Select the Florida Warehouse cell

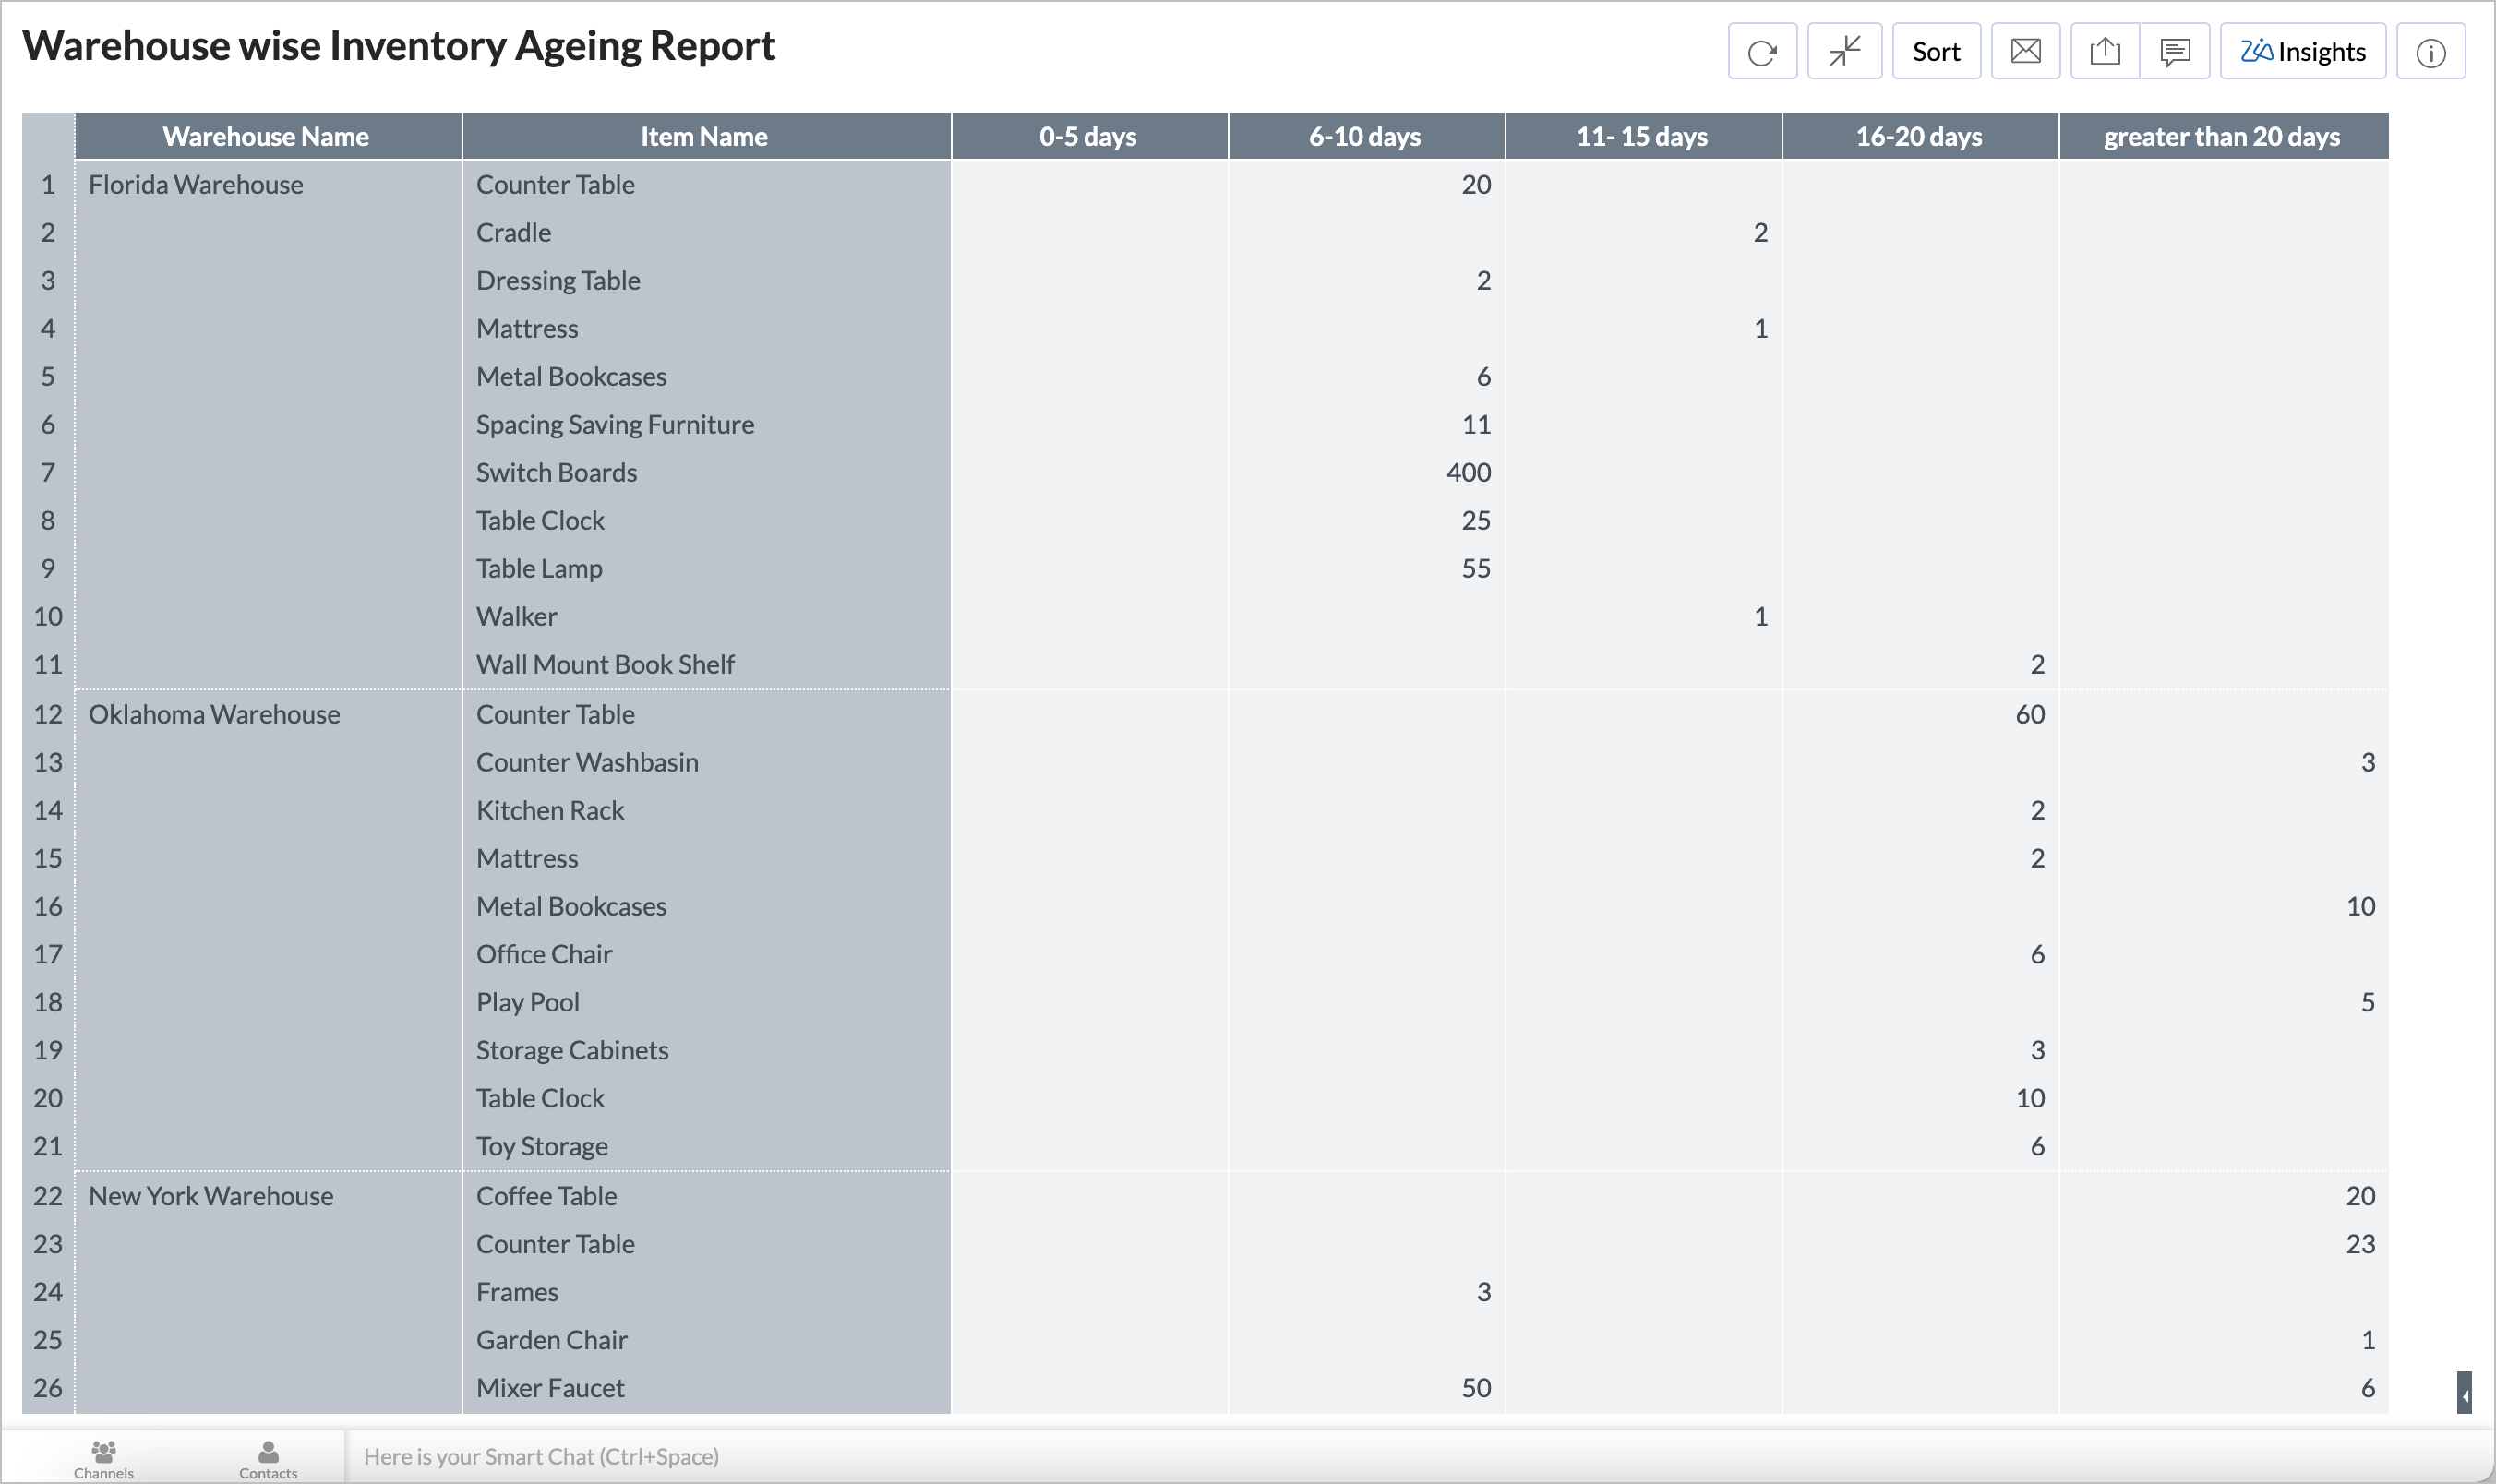(x=196, y=184)
